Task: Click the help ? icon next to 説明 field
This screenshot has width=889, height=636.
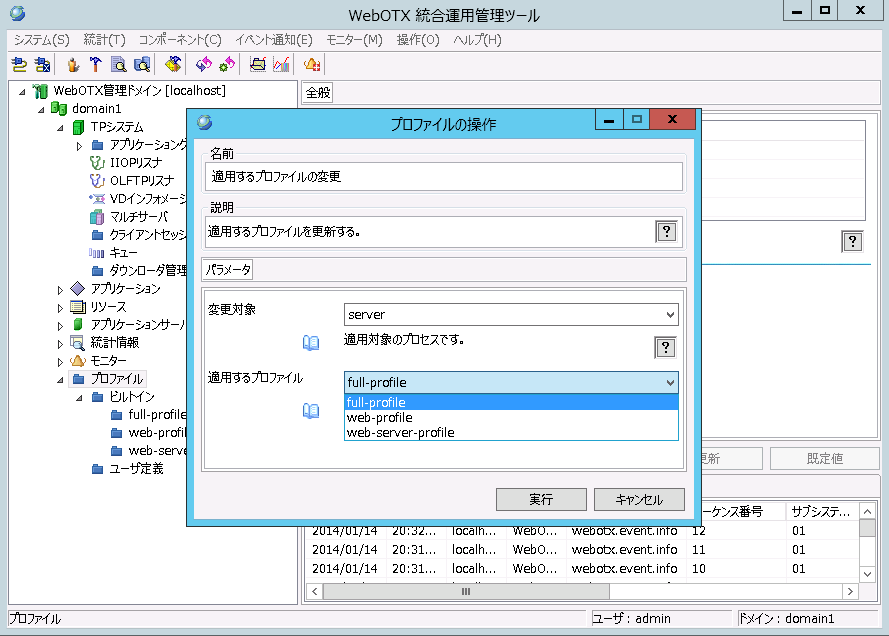Action: [666, 231]
